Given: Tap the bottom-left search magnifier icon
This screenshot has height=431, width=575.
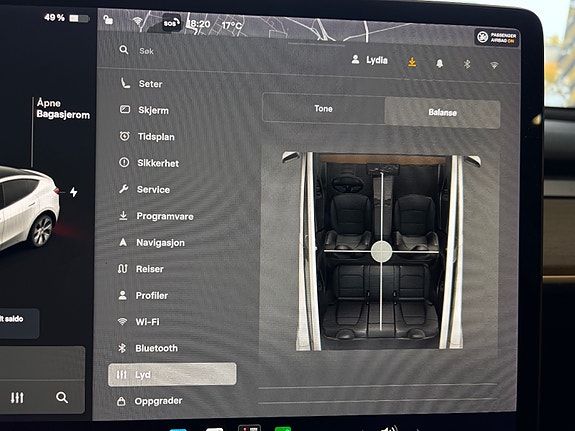Looking at the screenshot, I should pos(62,397).
